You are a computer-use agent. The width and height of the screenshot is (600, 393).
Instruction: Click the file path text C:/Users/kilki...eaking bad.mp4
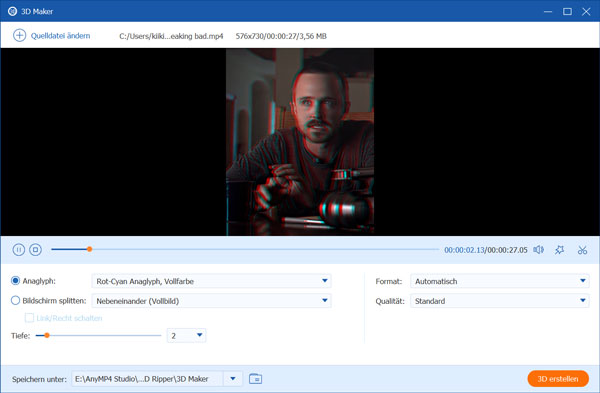[x=171, y=36]
